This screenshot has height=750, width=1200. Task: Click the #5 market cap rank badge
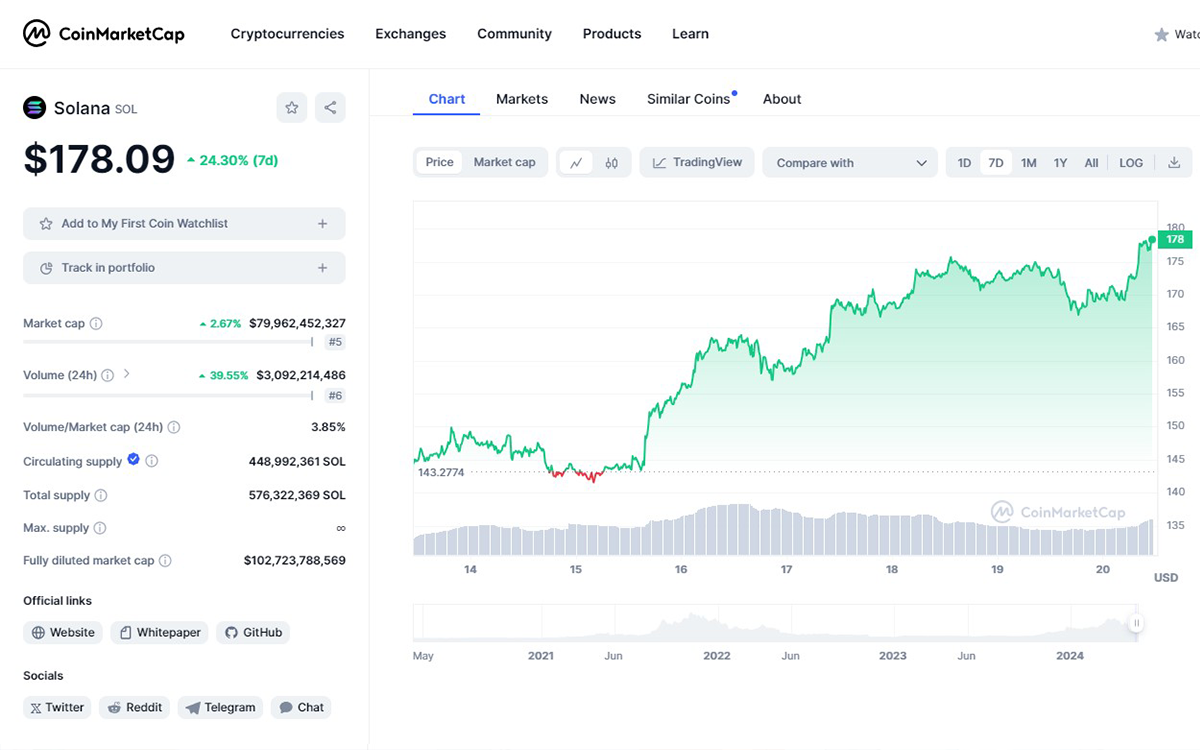(x=335, y=342)
